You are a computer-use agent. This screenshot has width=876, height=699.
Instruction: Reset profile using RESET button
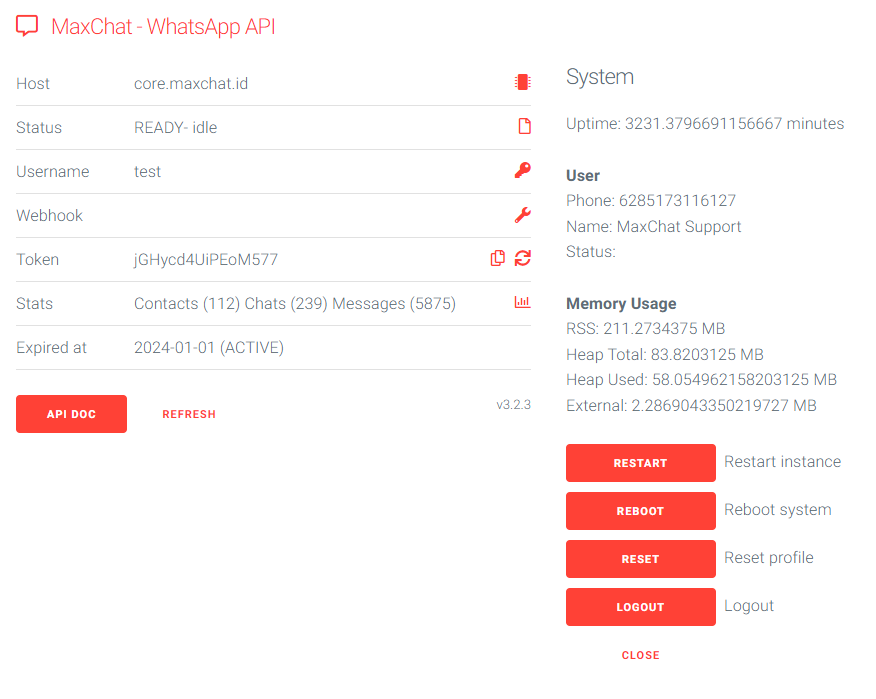pyautogui.click(x=640, y=559)
